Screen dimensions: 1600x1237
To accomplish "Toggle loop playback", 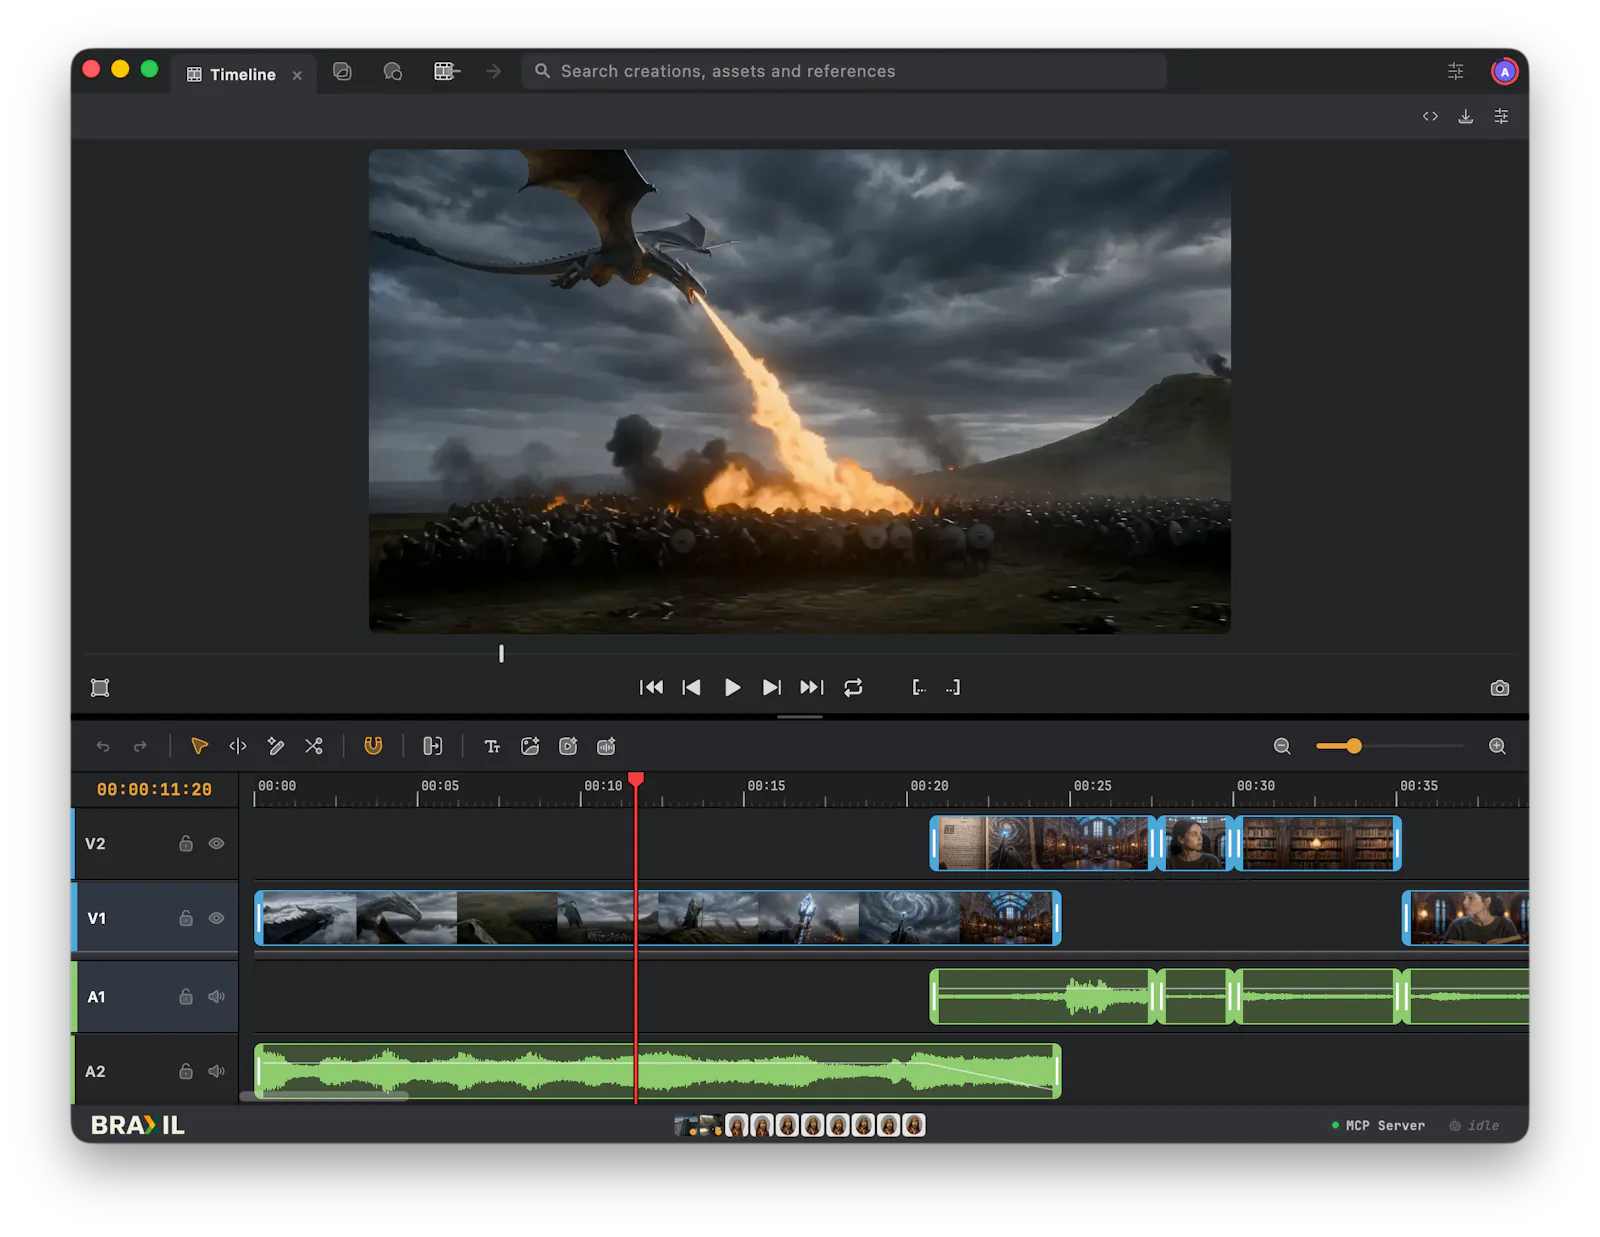I will tap(853, 687).
